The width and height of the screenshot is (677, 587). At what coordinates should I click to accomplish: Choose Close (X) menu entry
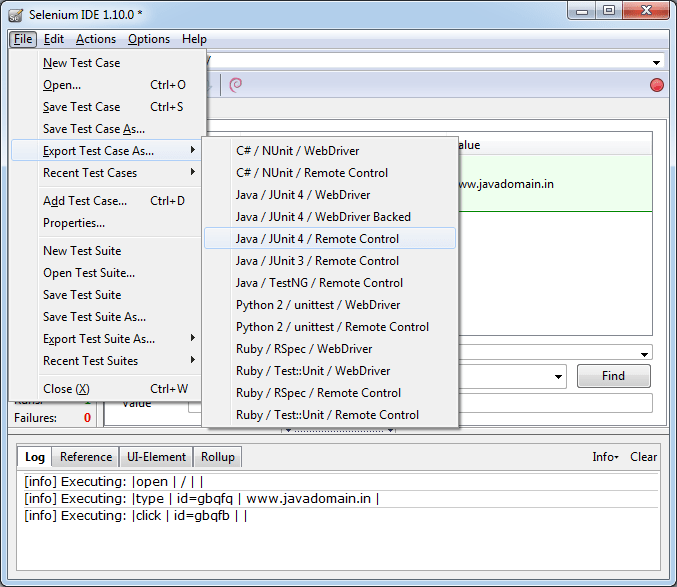pos(107,389)
